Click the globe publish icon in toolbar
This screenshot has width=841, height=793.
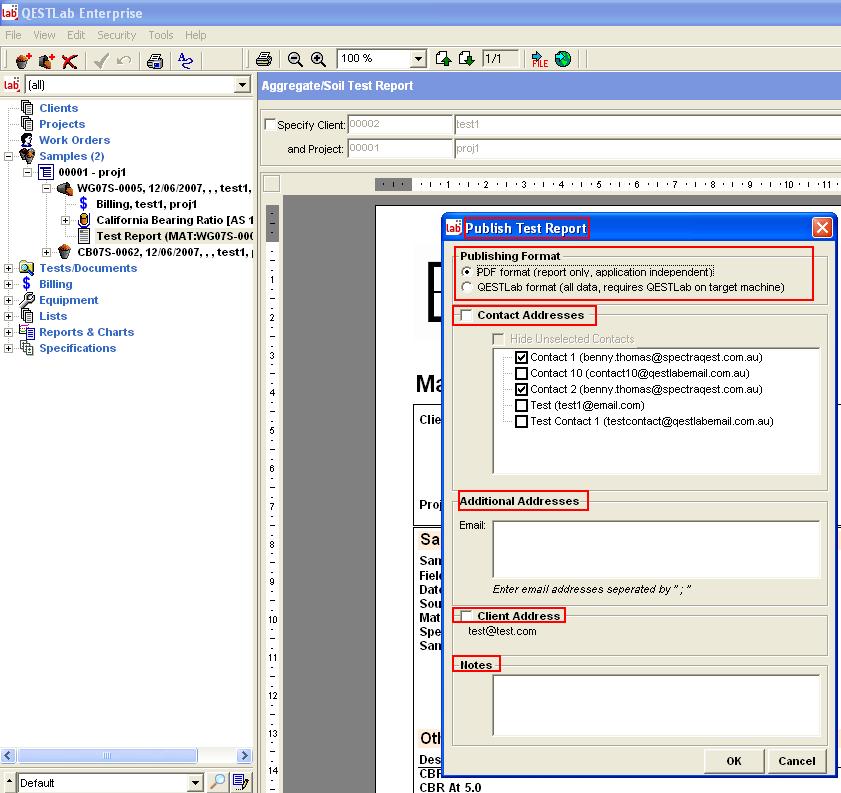(563, 60)
